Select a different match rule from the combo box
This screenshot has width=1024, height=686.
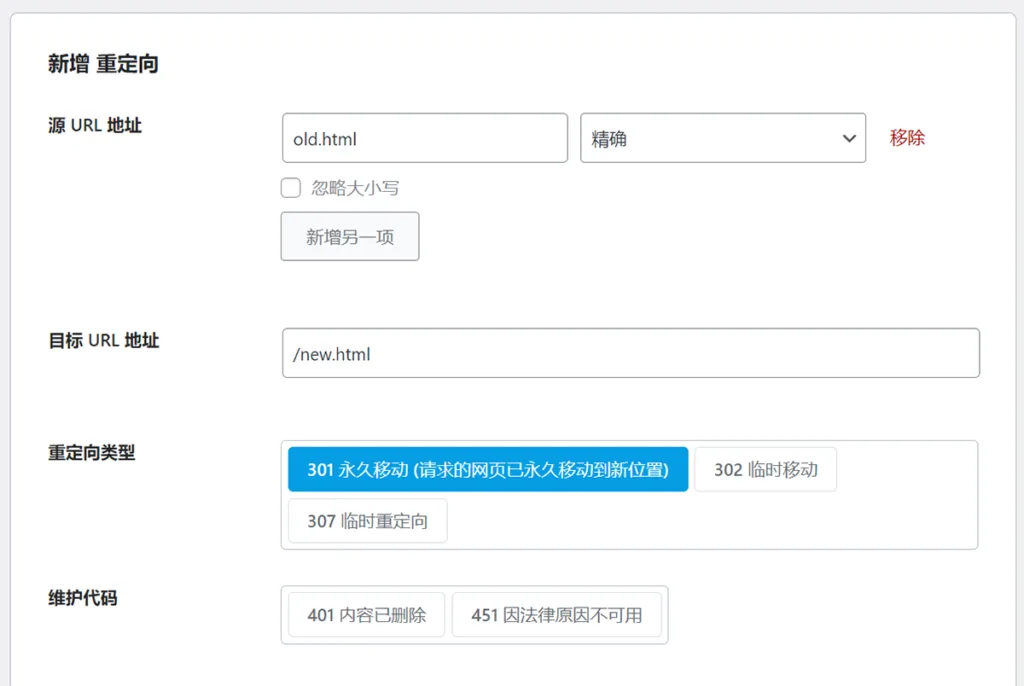click(722, 138)
